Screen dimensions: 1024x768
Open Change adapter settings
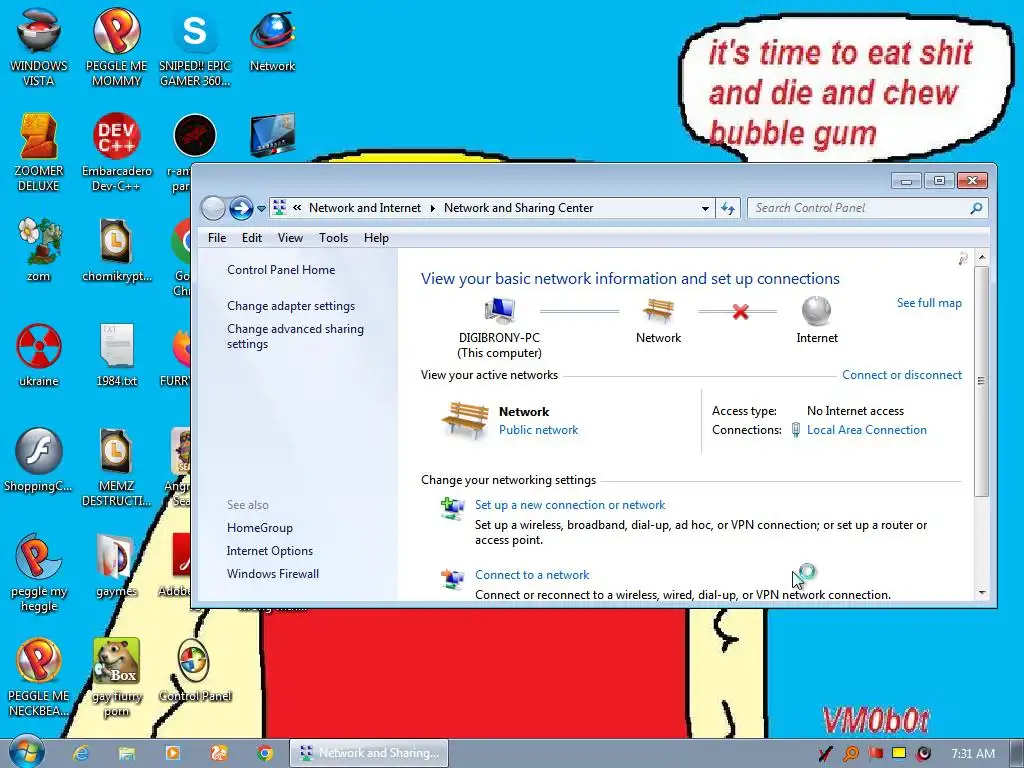[291, 306]
